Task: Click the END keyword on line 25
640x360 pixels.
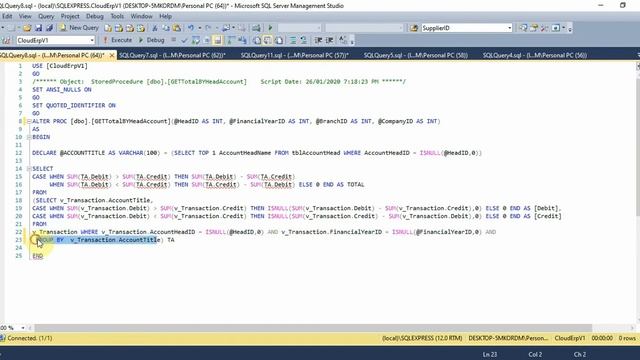Action: 38,256
